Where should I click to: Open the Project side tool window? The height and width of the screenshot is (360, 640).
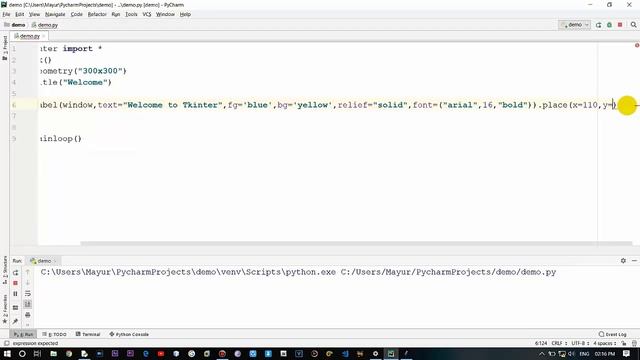pos(5,48)
